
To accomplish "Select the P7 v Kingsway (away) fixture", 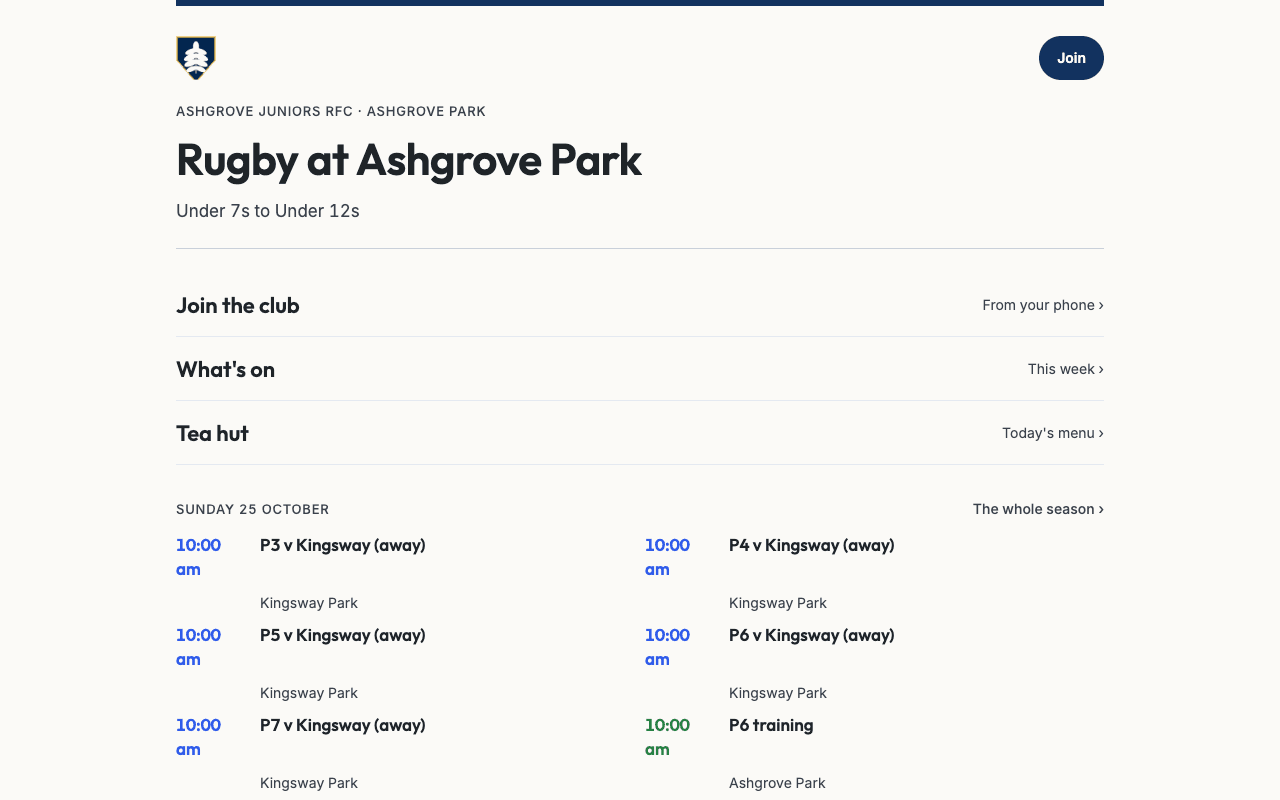I will click(343, 725).
